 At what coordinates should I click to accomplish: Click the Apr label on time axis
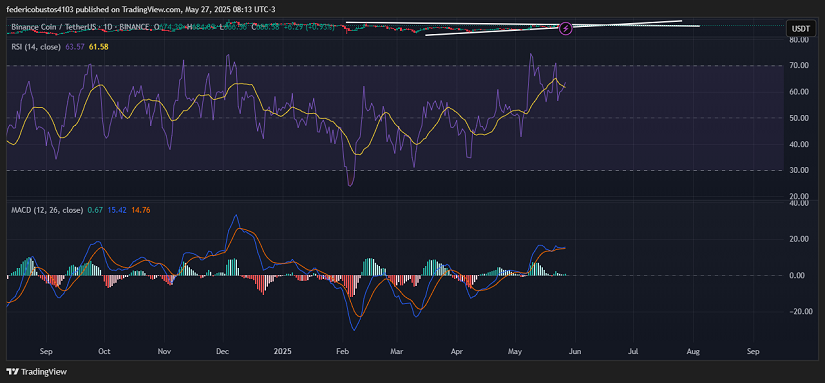click(457, 351)
